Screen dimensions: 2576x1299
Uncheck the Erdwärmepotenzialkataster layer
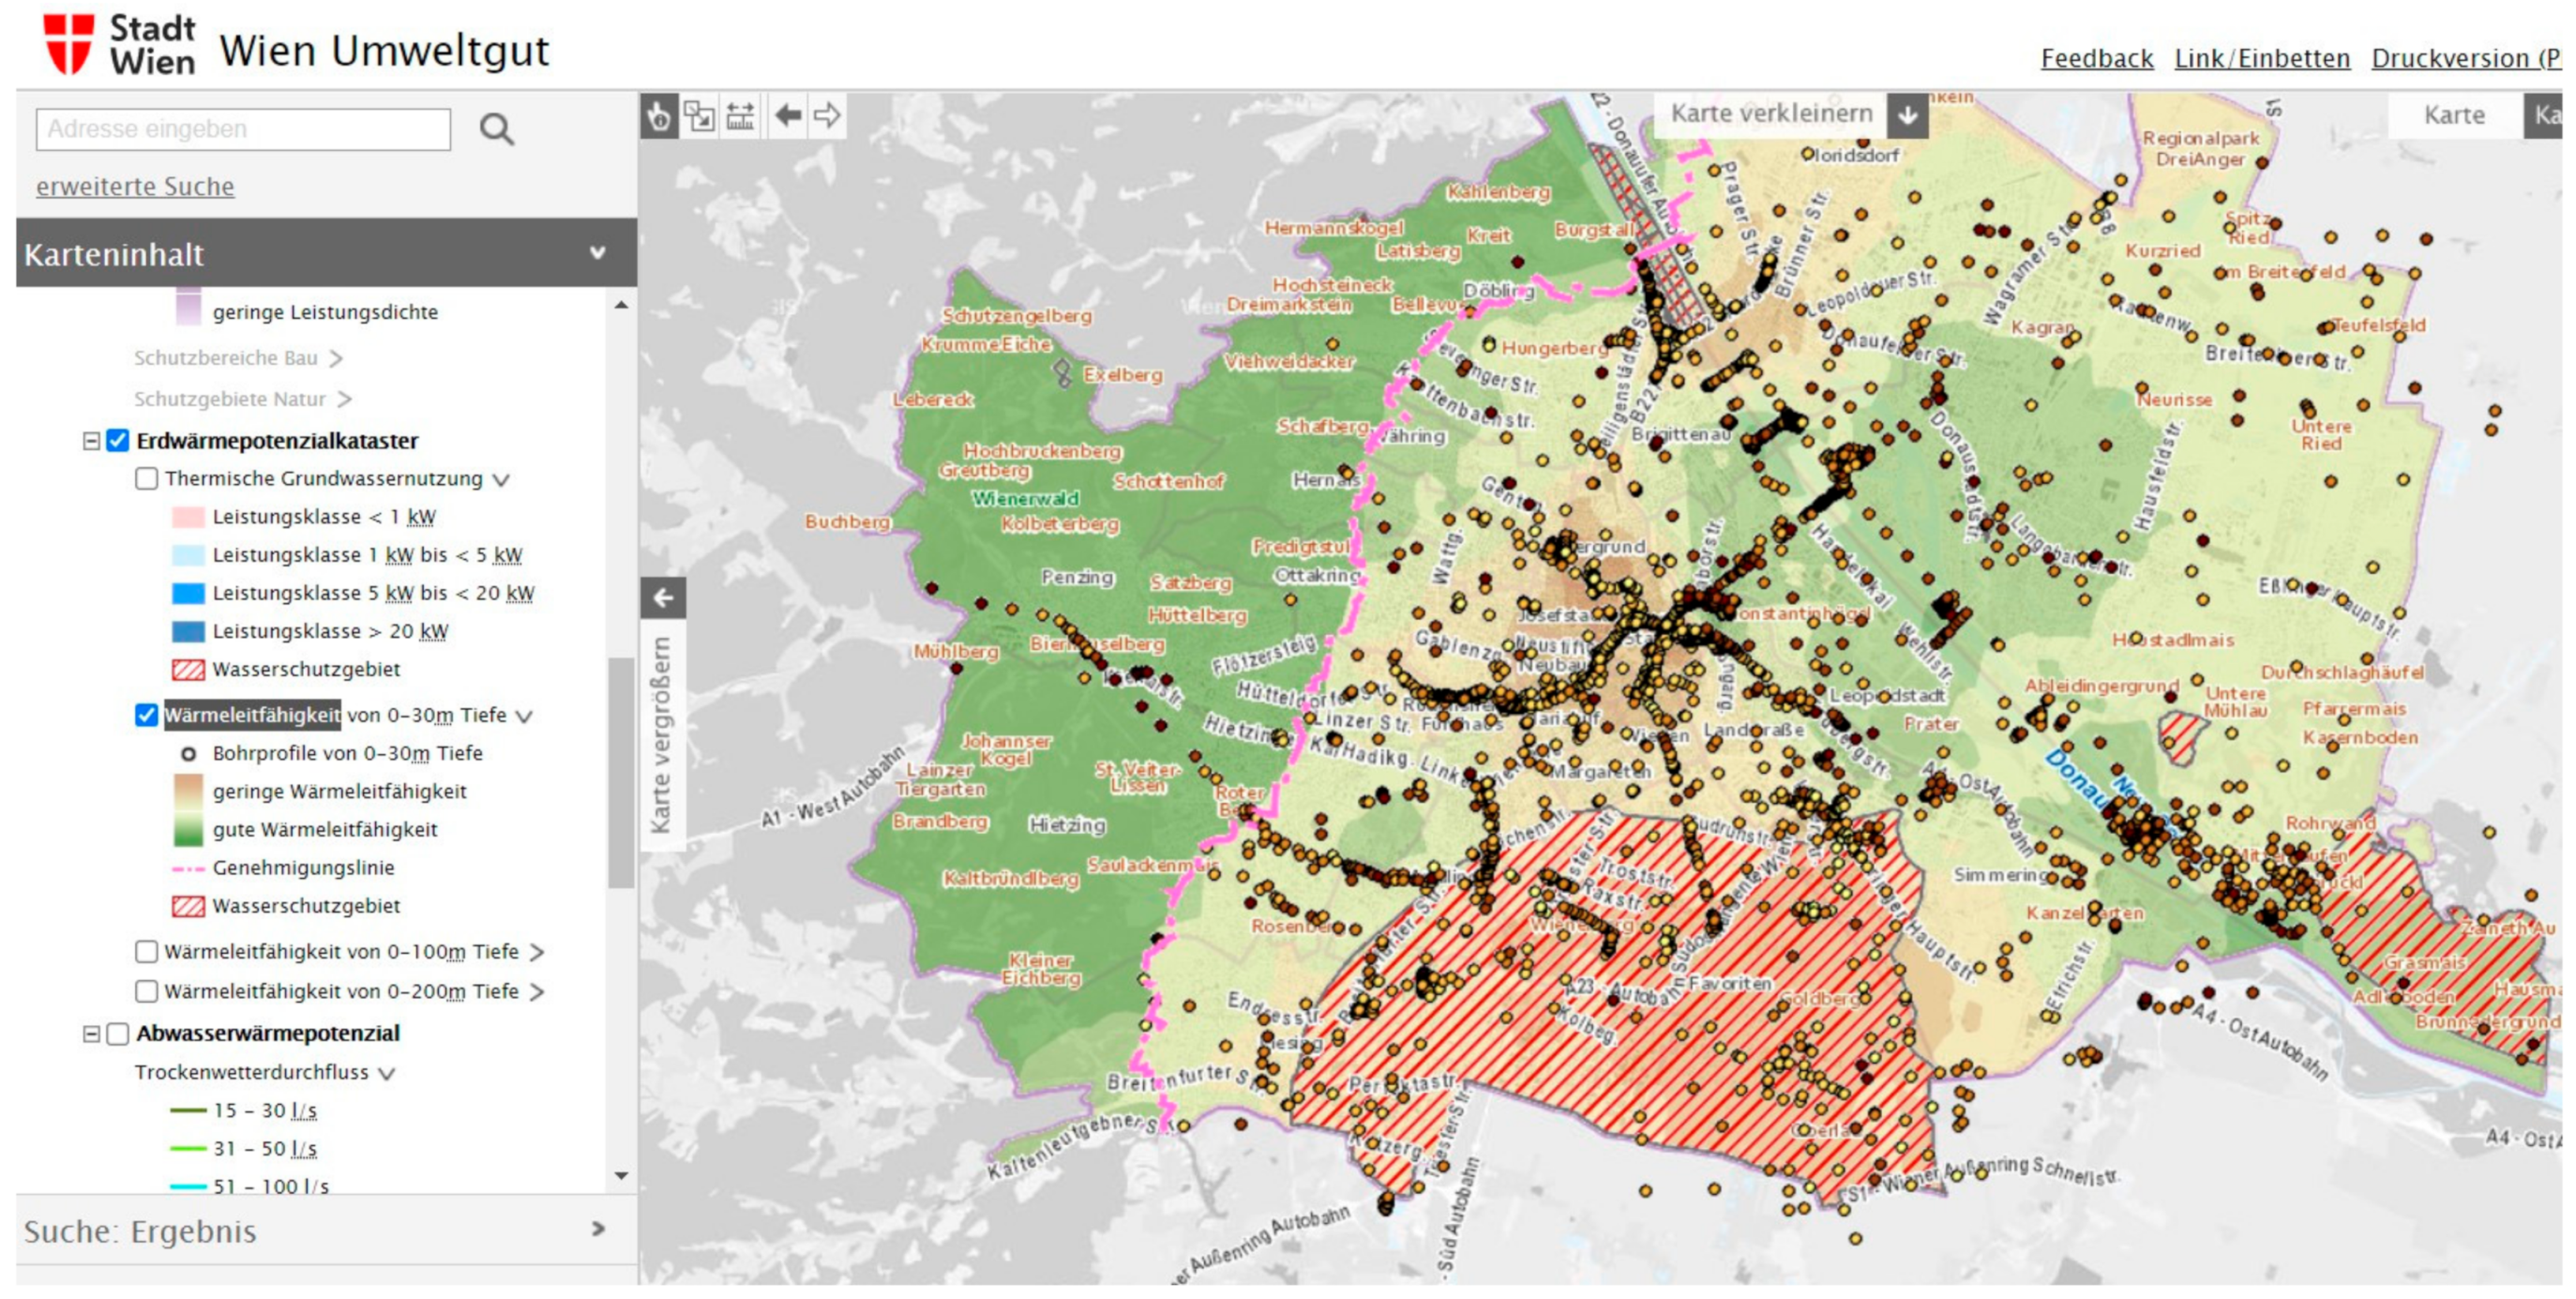(x=118, y=441)
